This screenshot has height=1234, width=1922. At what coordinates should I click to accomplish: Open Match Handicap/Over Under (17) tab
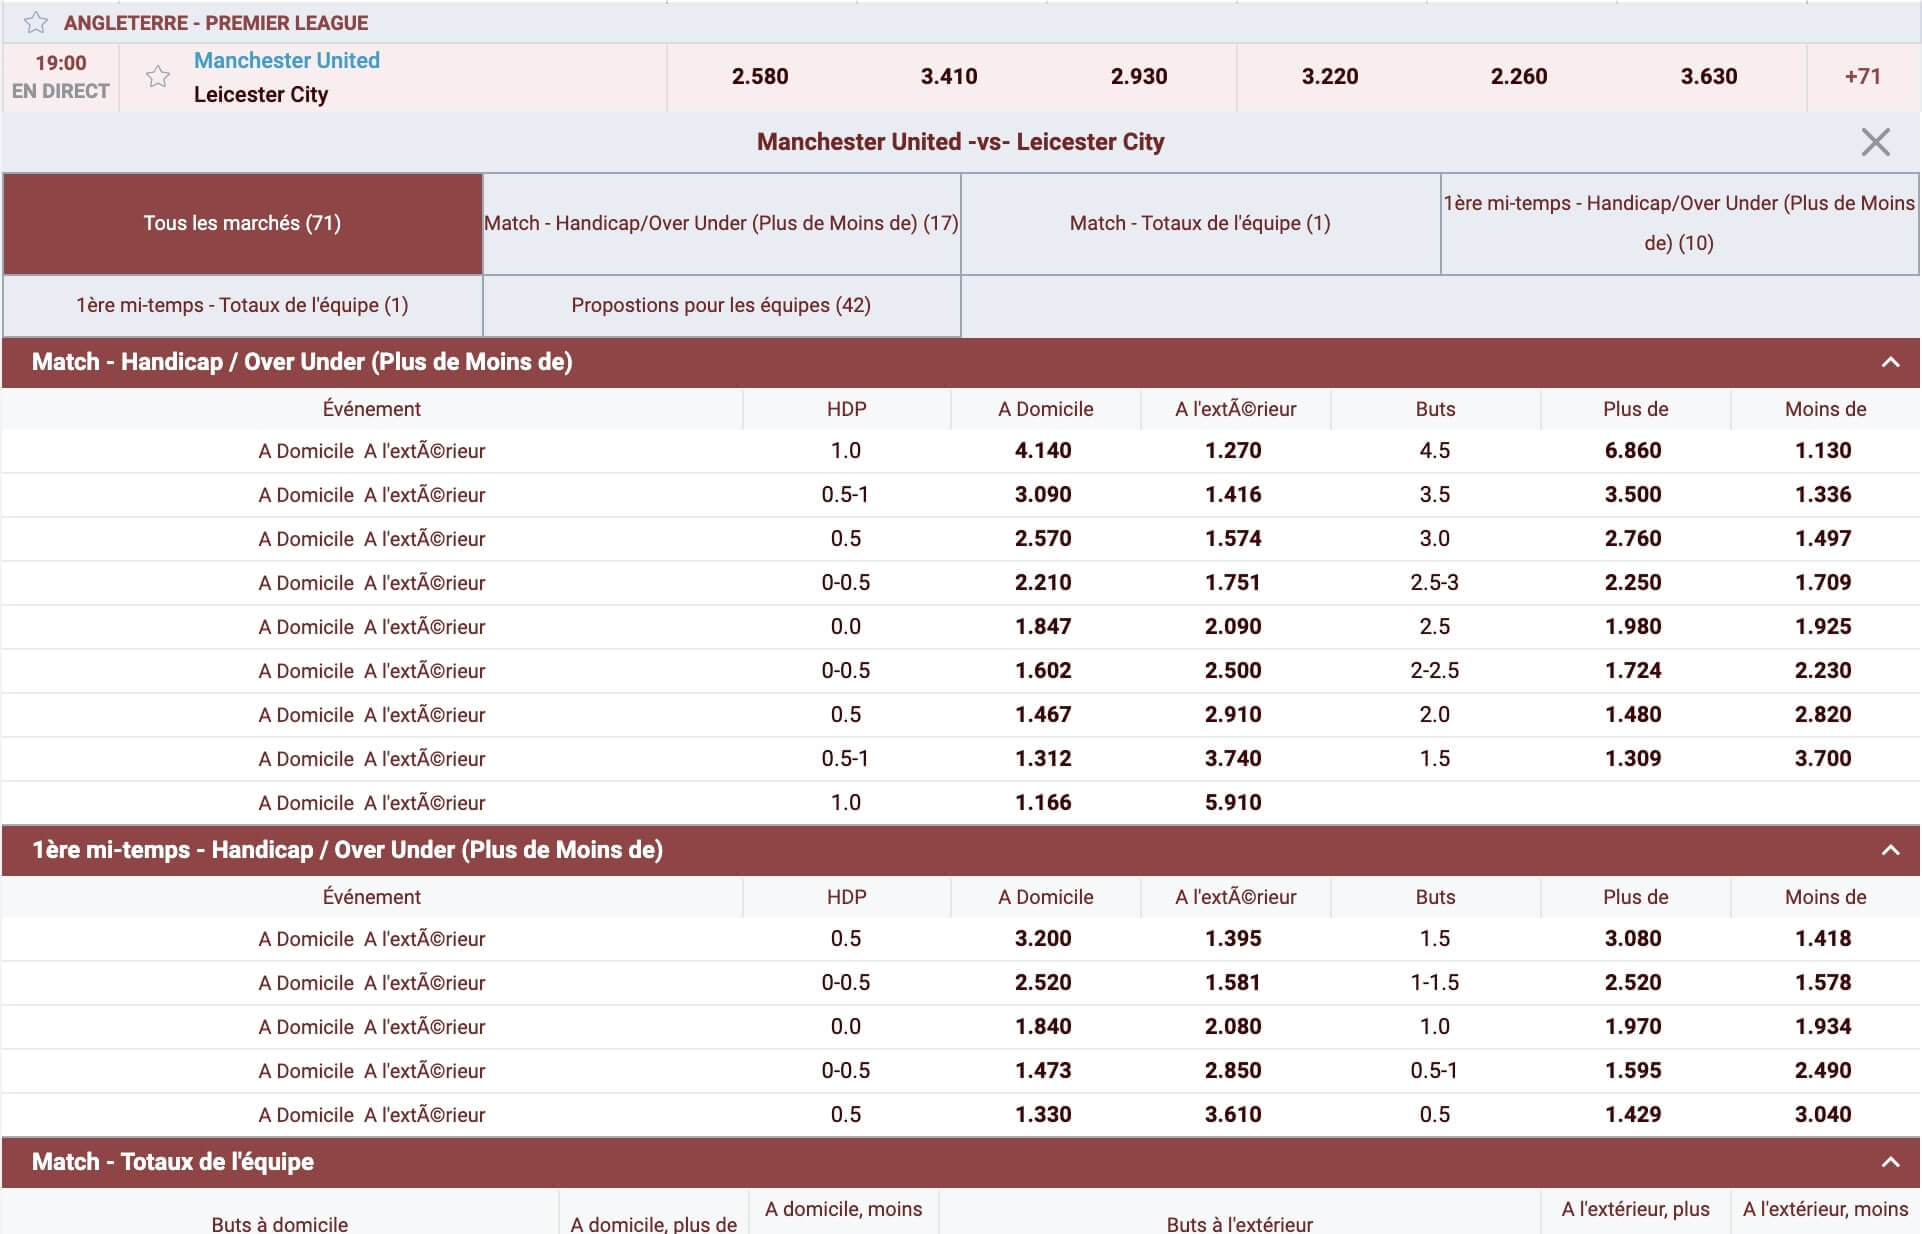(721, 223)
